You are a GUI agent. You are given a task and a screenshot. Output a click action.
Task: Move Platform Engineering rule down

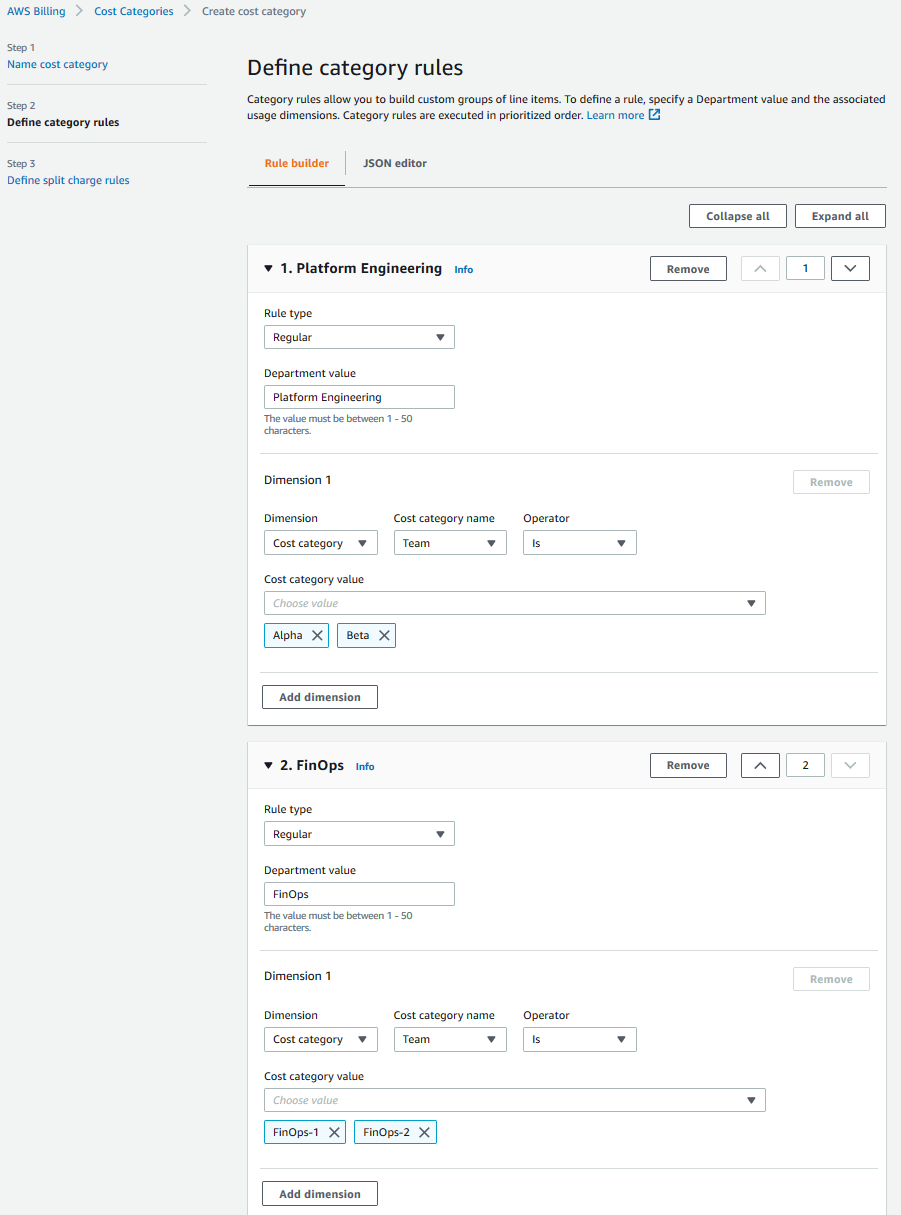(850, 268)
